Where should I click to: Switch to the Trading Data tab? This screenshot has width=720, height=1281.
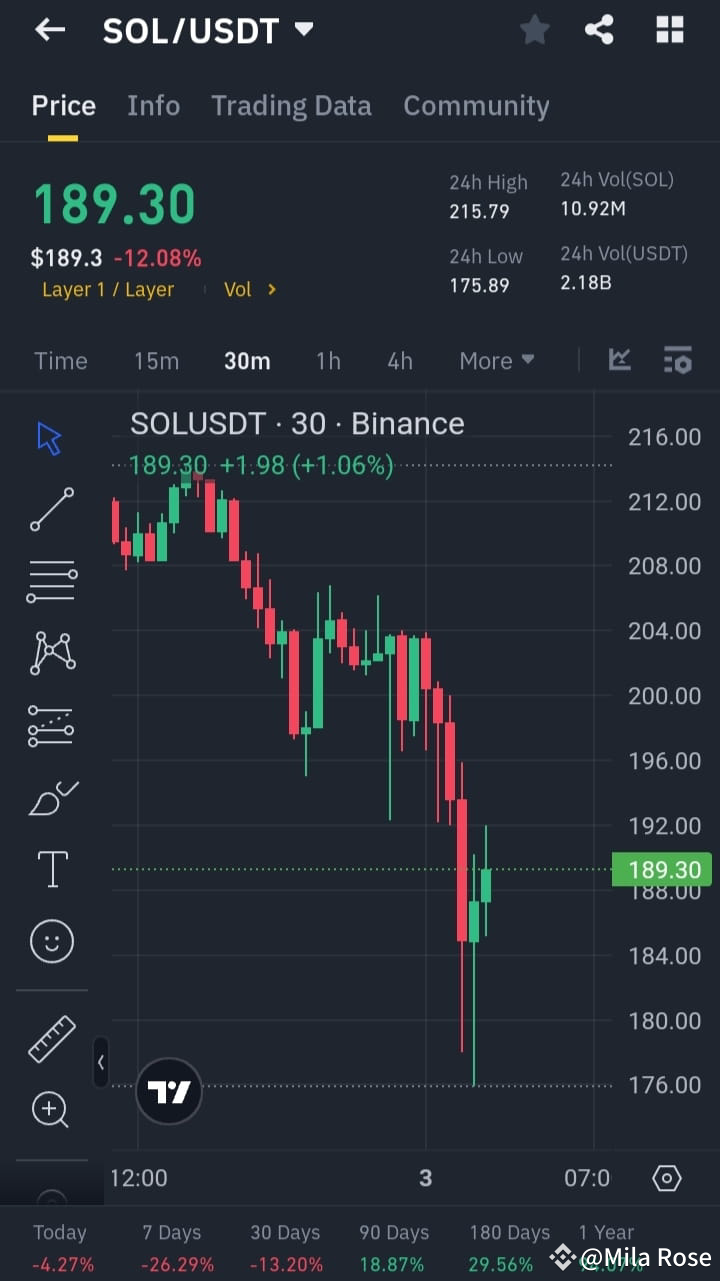tap(291, 106)
